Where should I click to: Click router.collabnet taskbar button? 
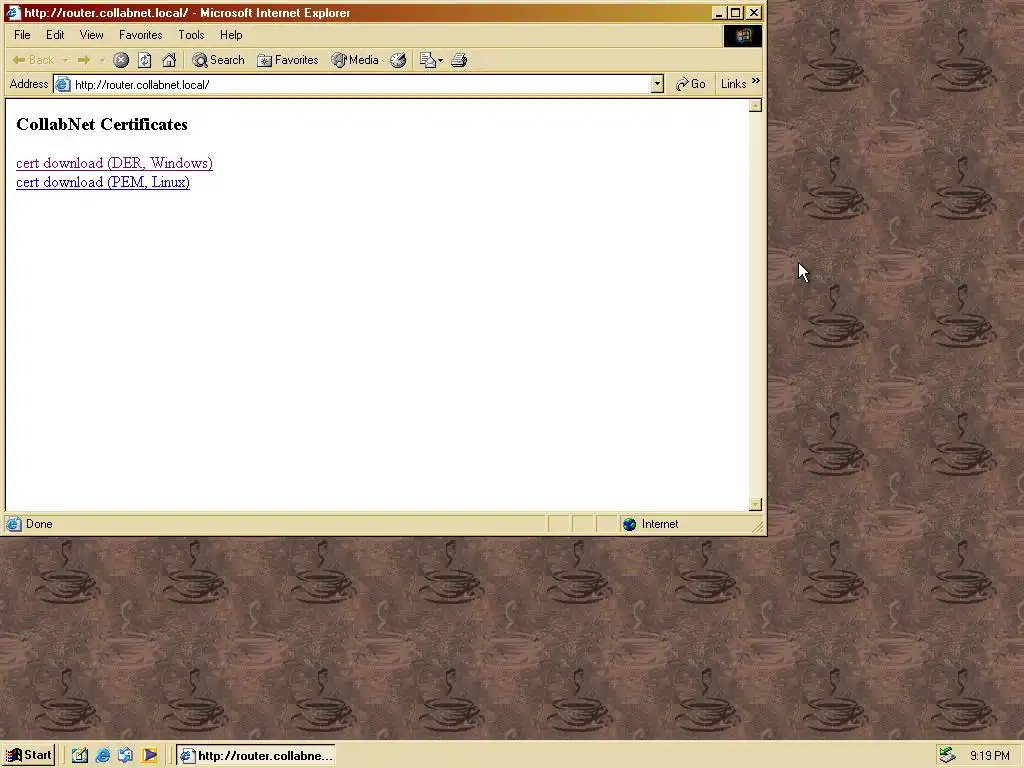coord(256,756)
